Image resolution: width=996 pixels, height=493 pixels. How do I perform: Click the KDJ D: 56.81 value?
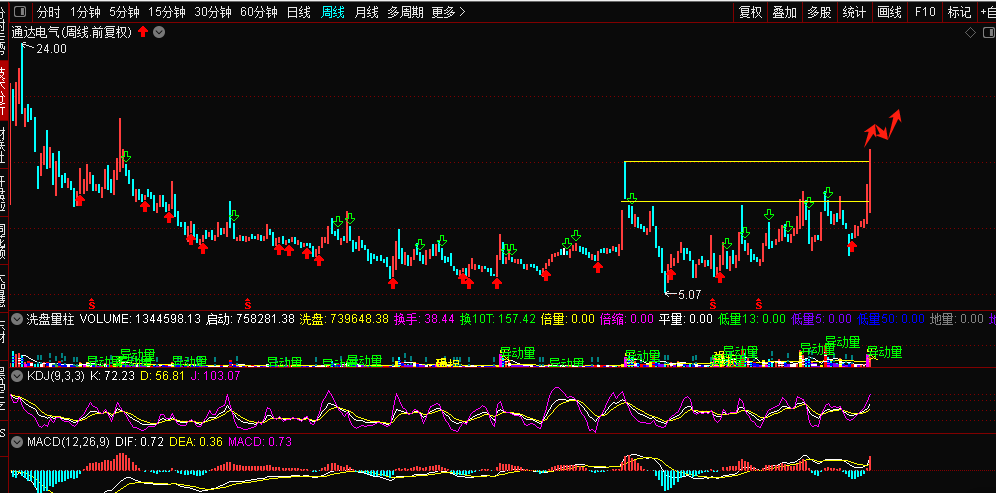click(x=162, y=376)
